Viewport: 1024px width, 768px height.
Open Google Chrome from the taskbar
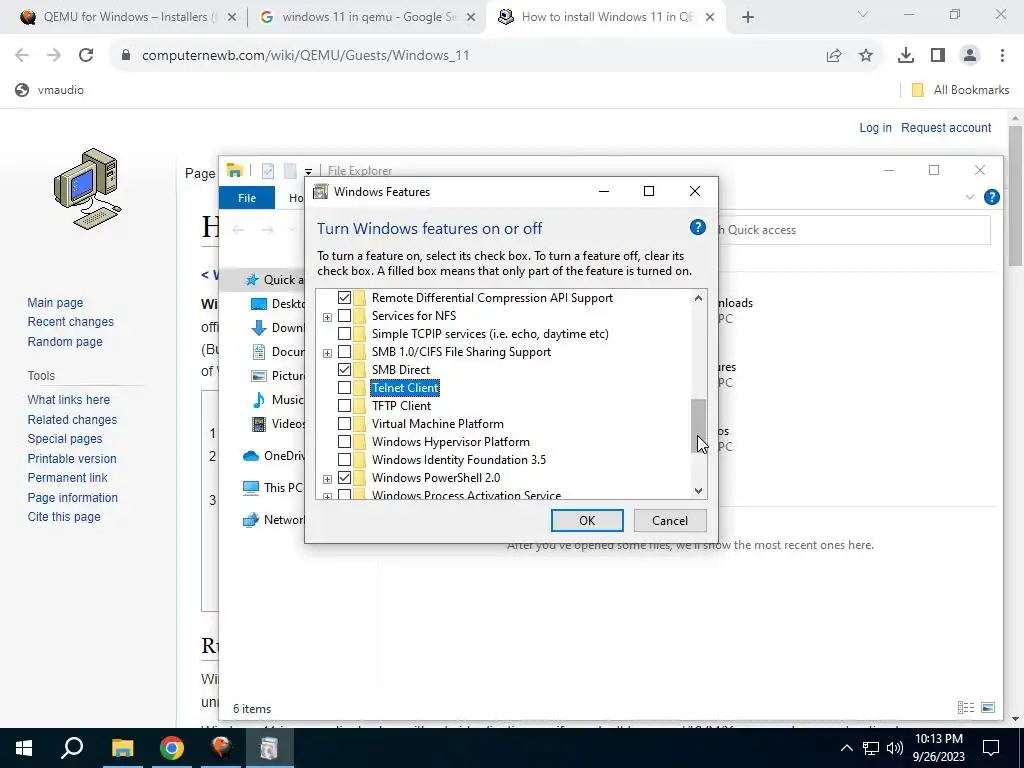coord(172,748)
